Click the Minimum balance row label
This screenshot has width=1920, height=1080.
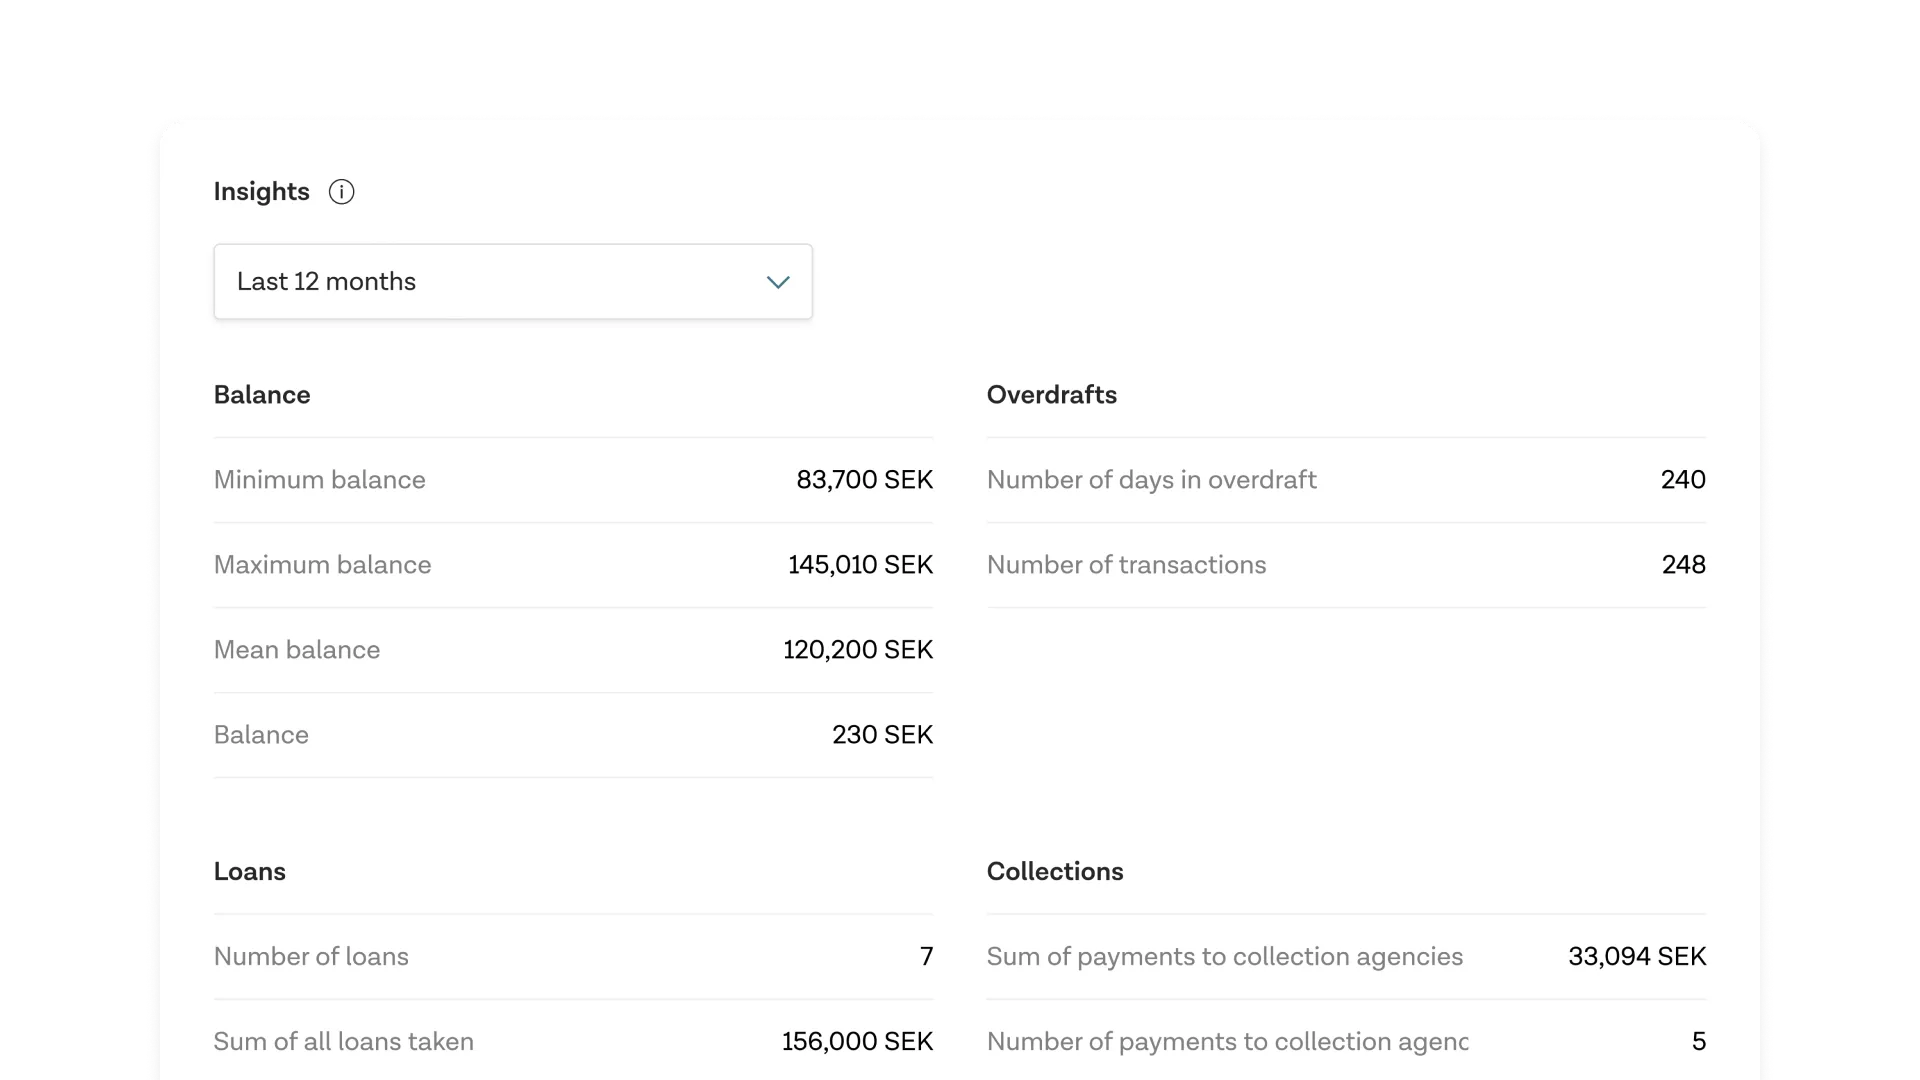pos(319,480)
